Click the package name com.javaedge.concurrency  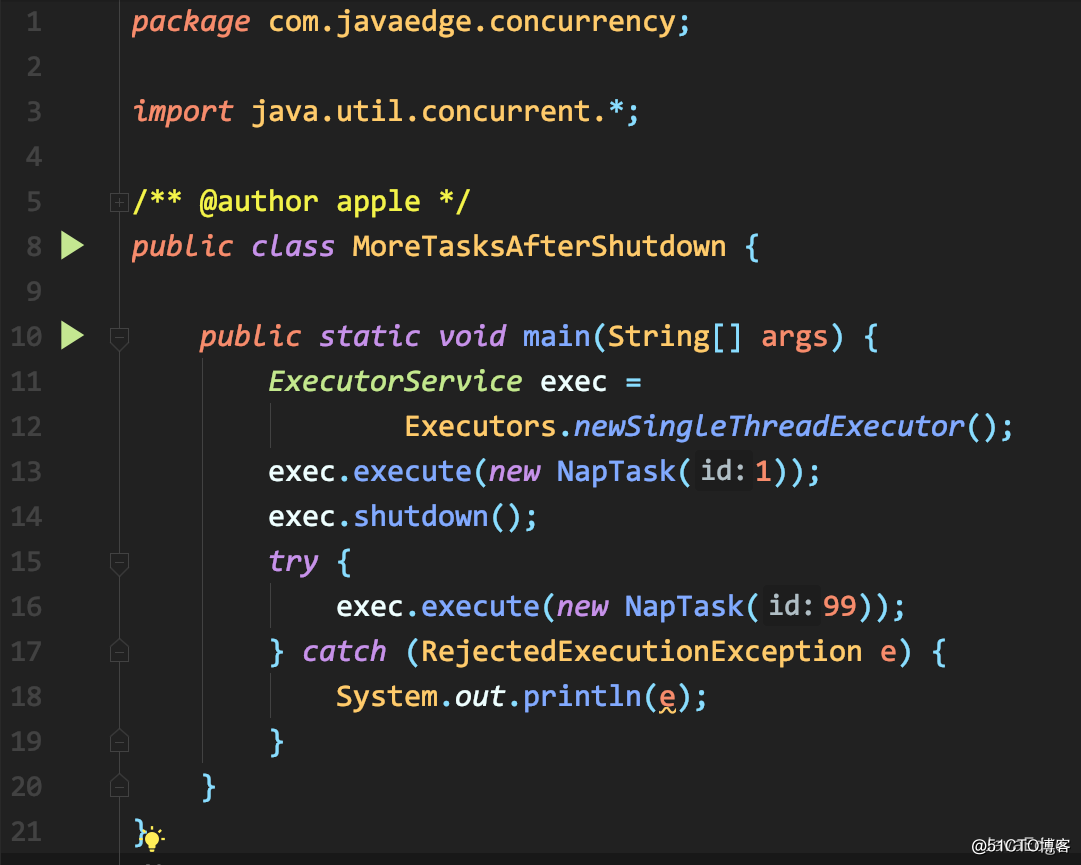(472, 22)
